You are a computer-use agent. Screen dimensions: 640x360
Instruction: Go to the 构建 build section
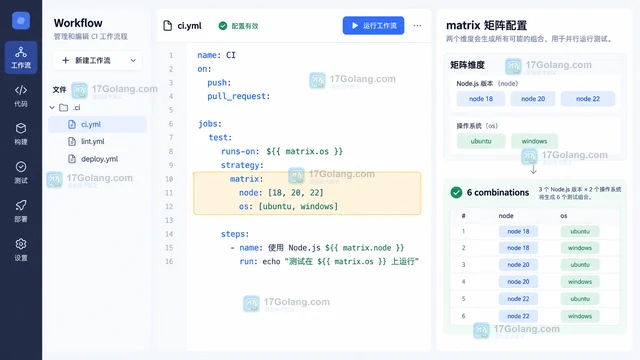coord(21,134)
